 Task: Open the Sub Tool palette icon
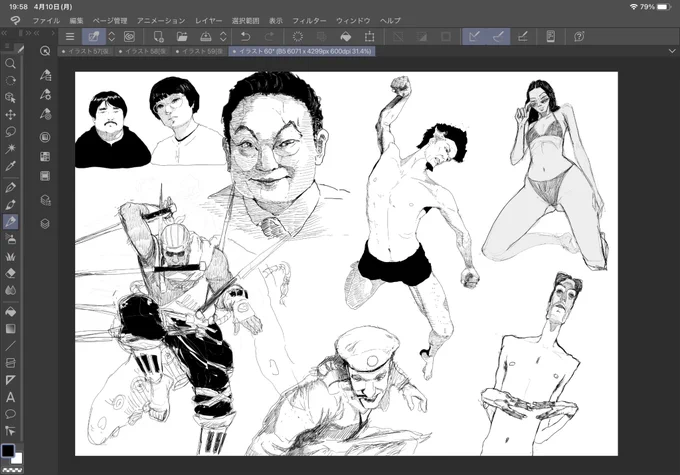pyautogui.click(x=45, y=75)
